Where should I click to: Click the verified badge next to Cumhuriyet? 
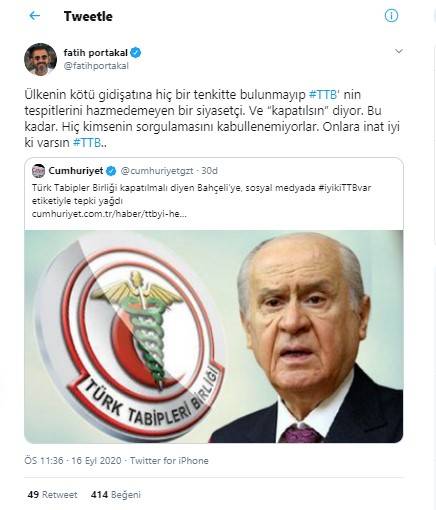(x=111, y=171)
